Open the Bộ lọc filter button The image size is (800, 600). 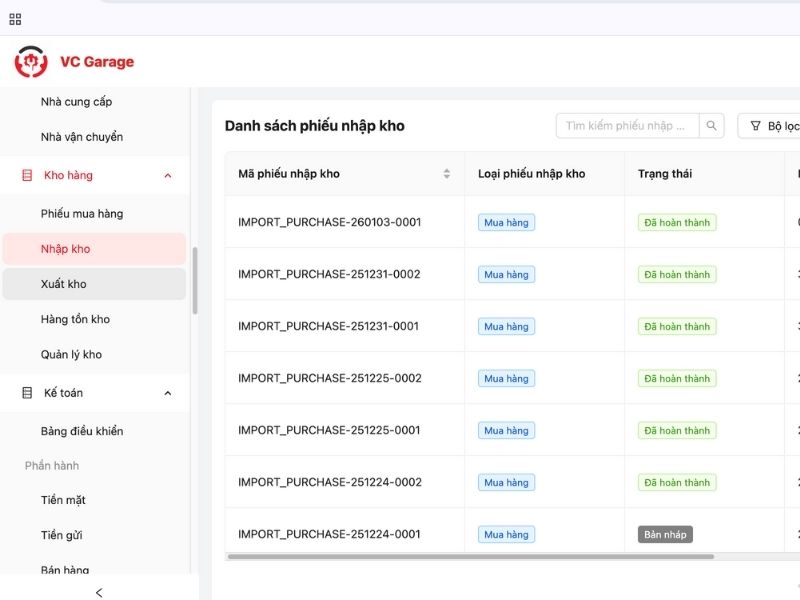773,126
